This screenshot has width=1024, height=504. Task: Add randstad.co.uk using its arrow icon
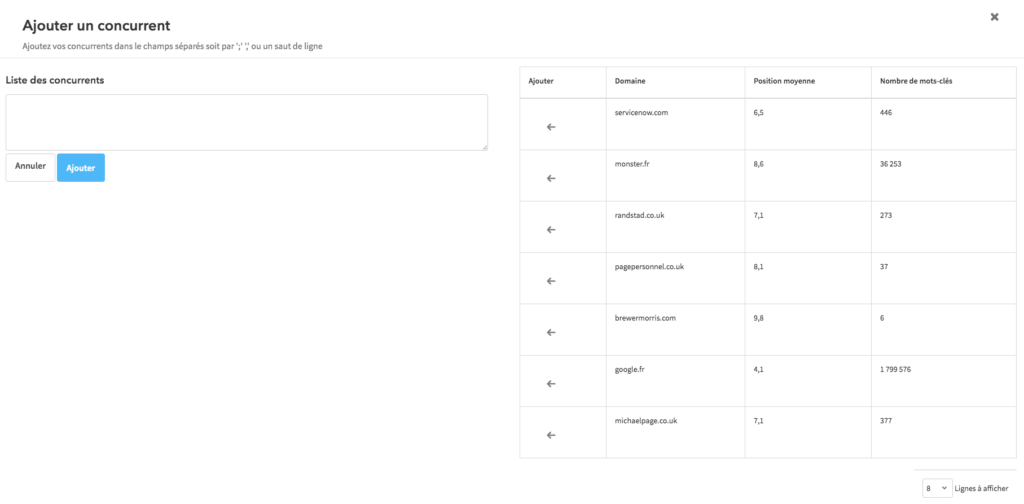(551, 230)
